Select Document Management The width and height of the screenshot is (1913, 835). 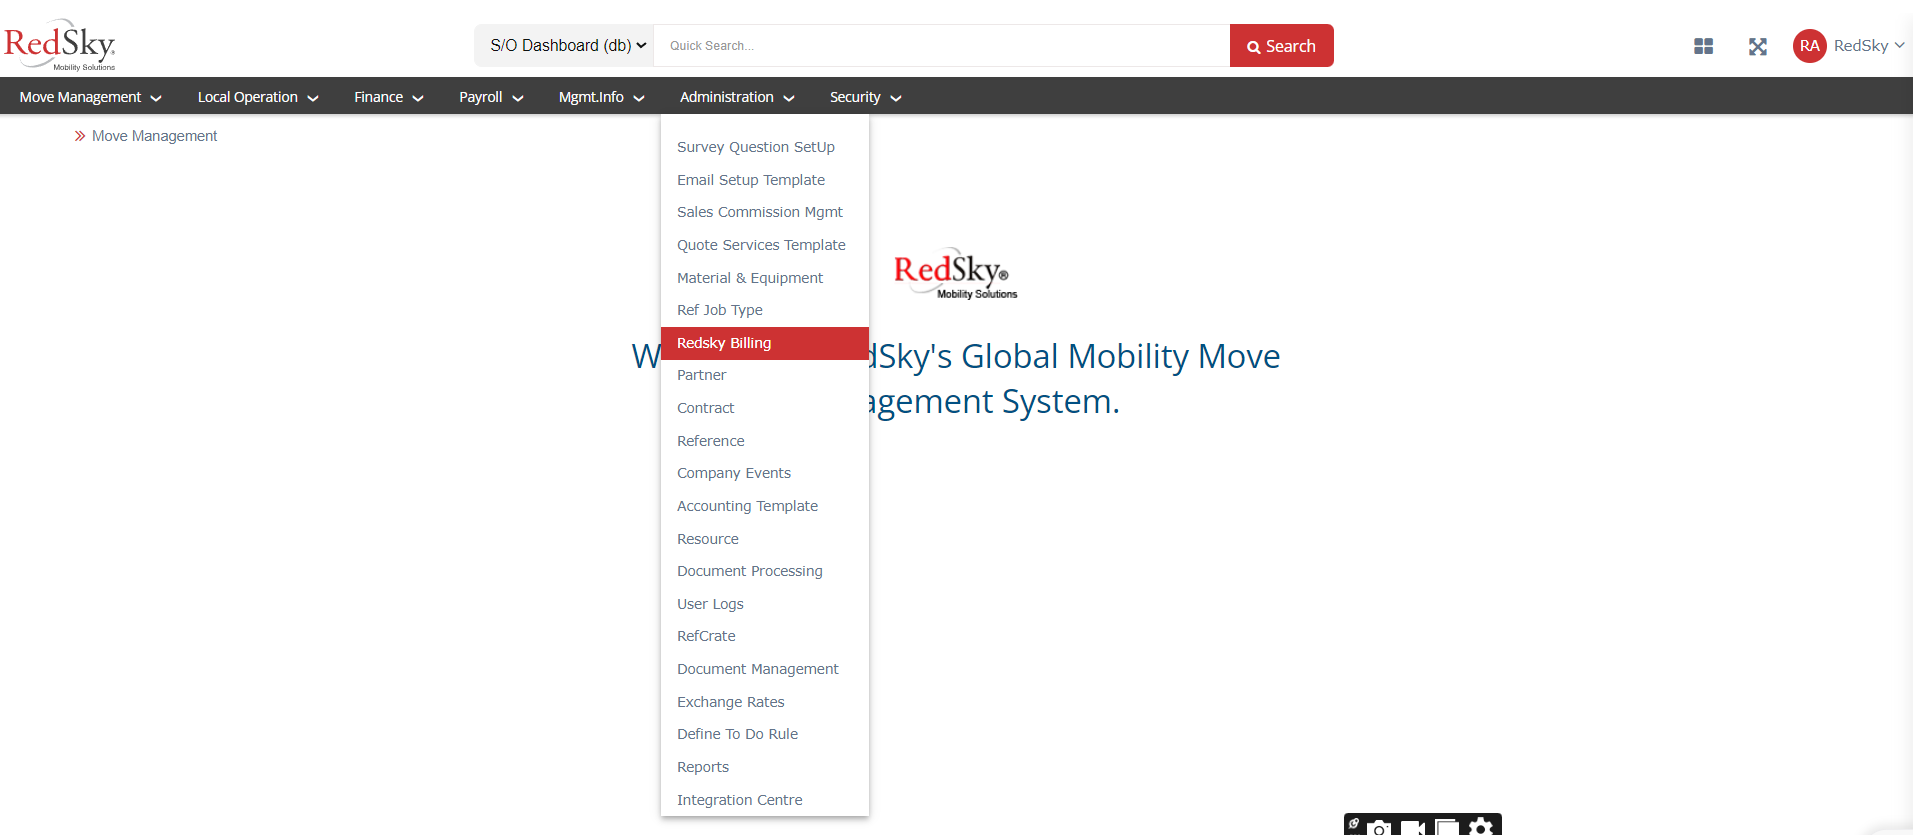click(764, 669)
